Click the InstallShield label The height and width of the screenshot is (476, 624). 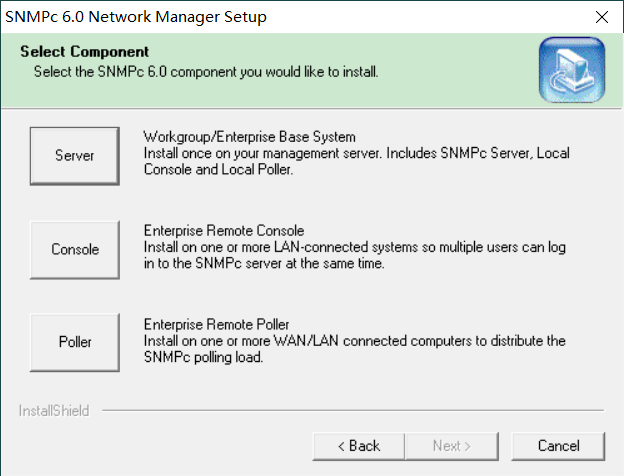(x=54, y=411)
